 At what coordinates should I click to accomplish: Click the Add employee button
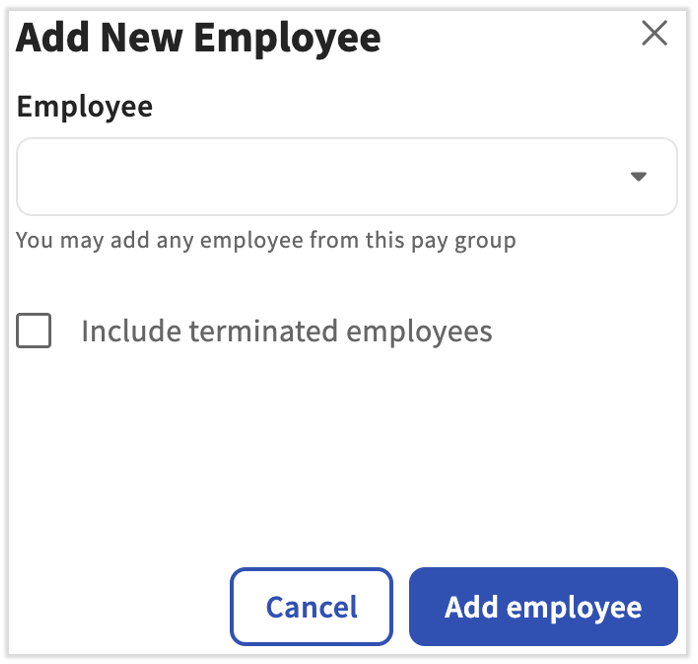point(543,607)
